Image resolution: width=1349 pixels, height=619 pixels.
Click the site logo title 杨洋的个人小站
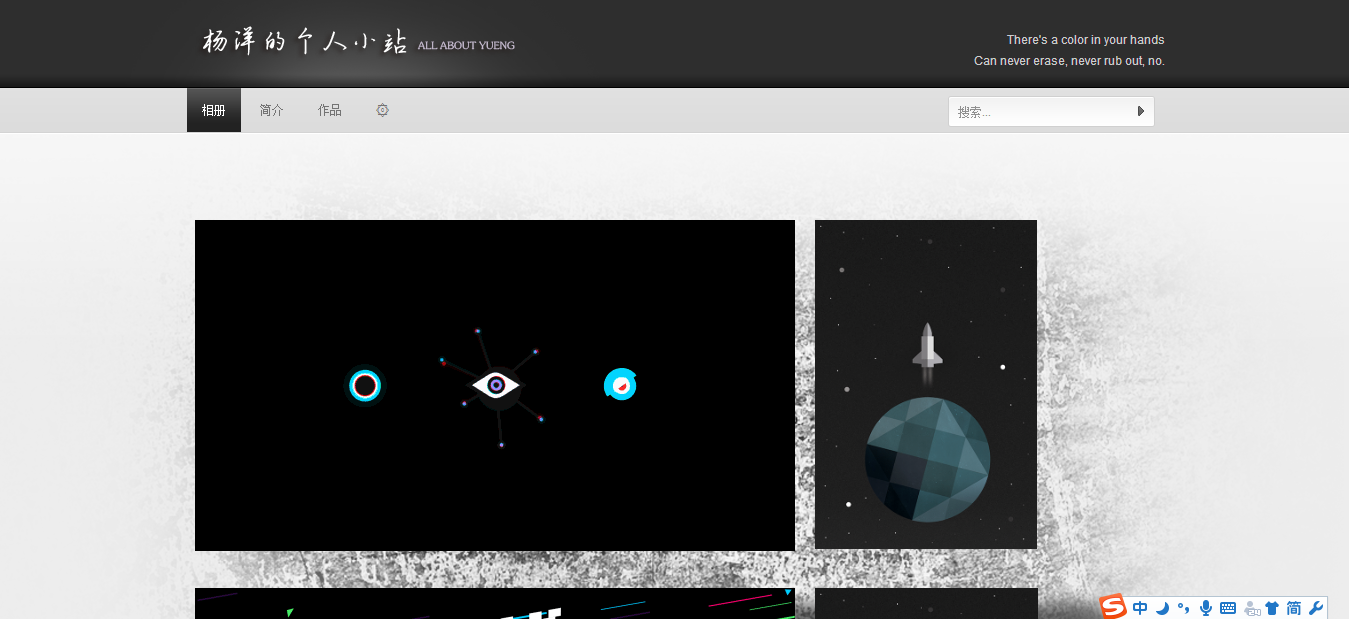pyautogui.click(x=305, y=42)
